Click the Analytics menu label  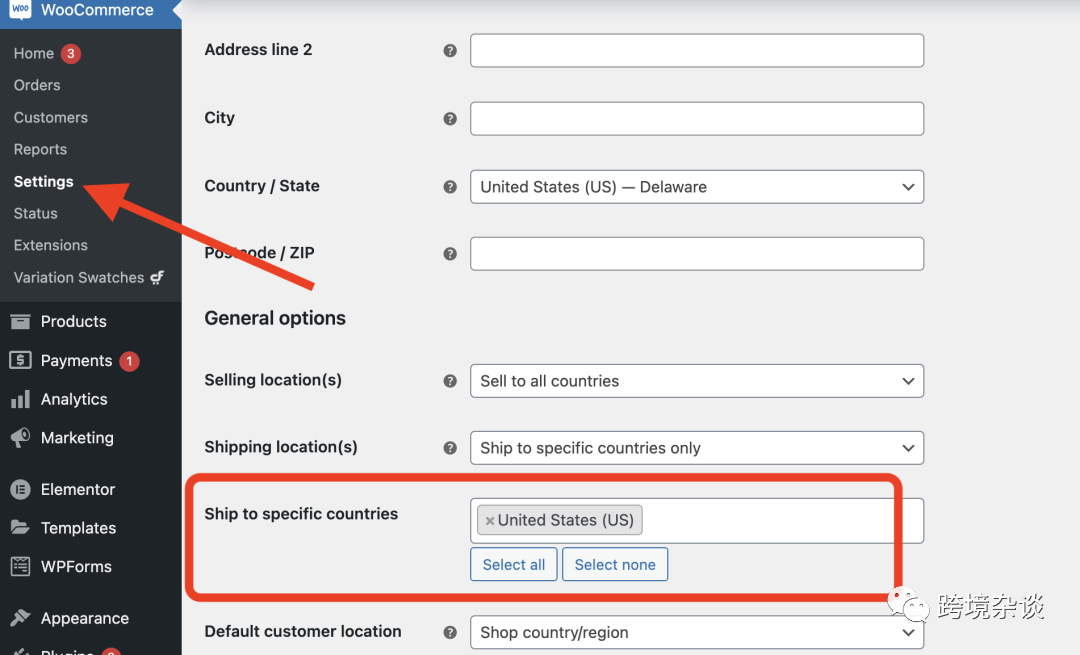74,399
